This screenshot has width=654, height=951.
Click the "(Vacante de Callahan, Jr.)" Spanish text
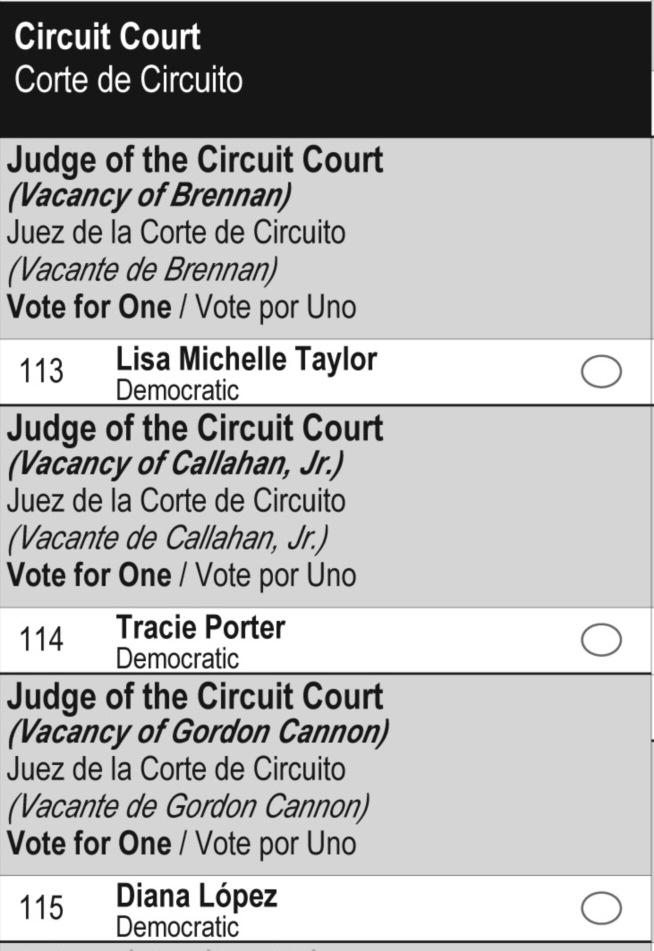[167, 538]
